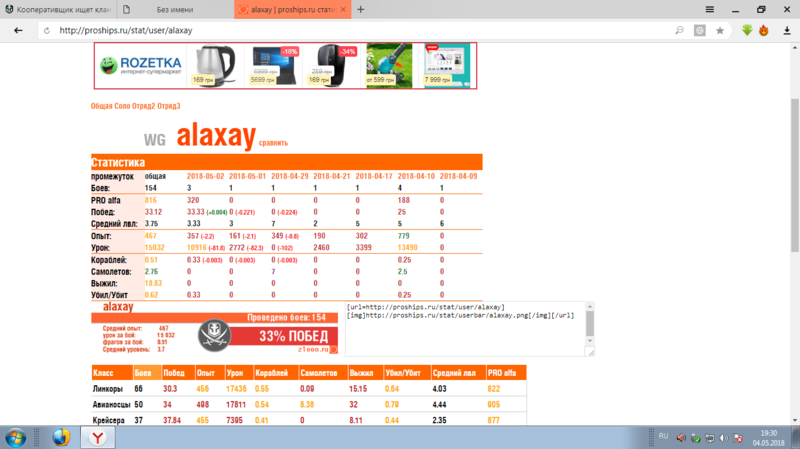Screen dimensions: 800x449
Task: Click the network icon with red cross
Action: tap(738, 438)
